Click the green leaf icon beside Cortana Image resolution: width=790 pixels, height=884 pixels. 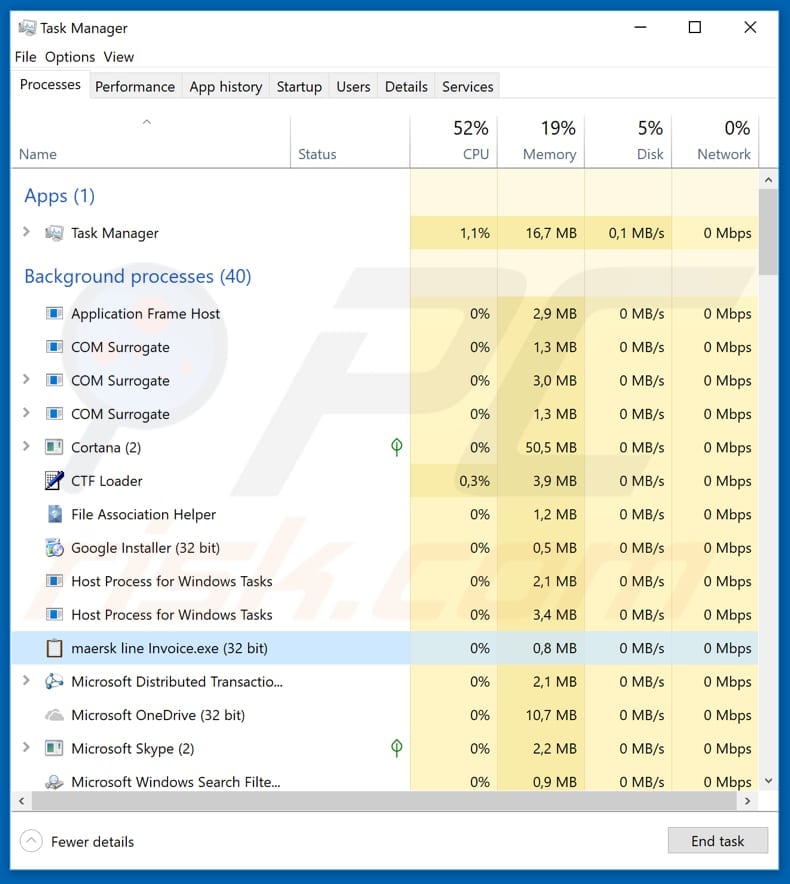pos(396,447)
